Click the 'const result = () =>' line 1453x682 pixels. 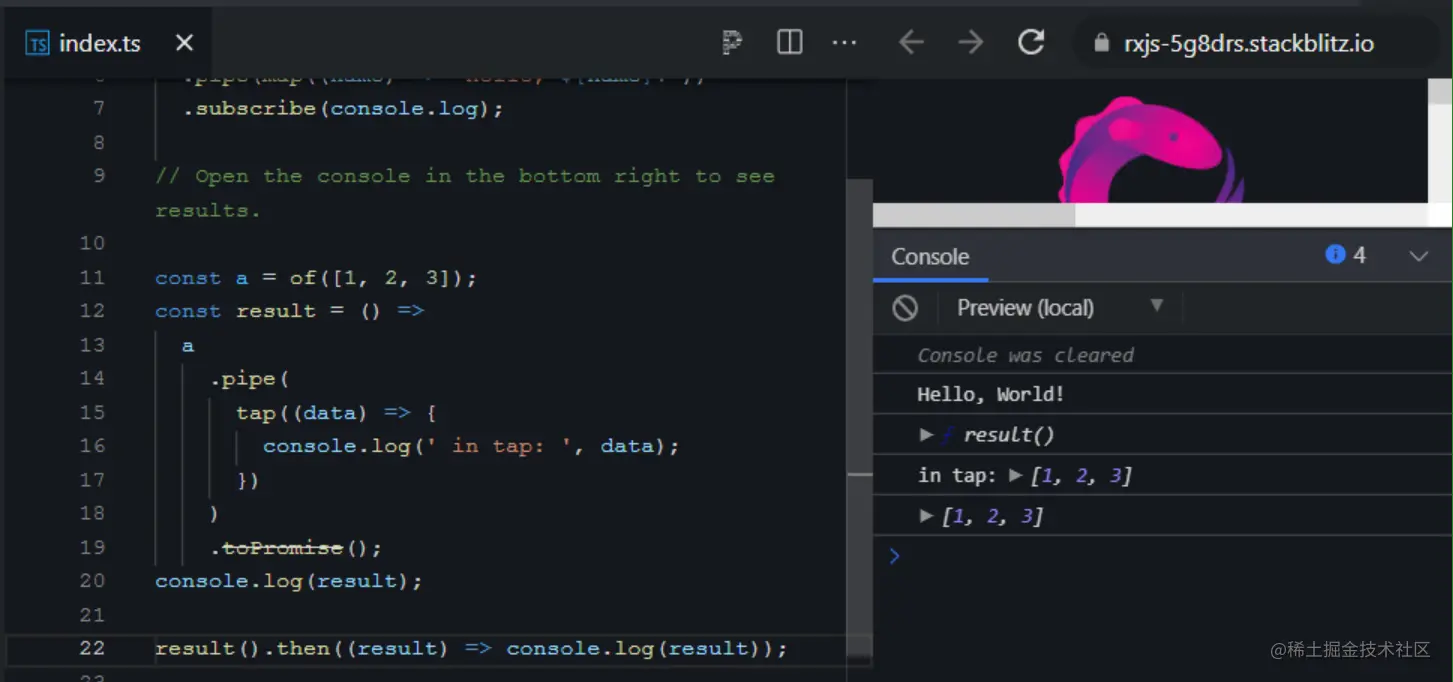[290, 311]
